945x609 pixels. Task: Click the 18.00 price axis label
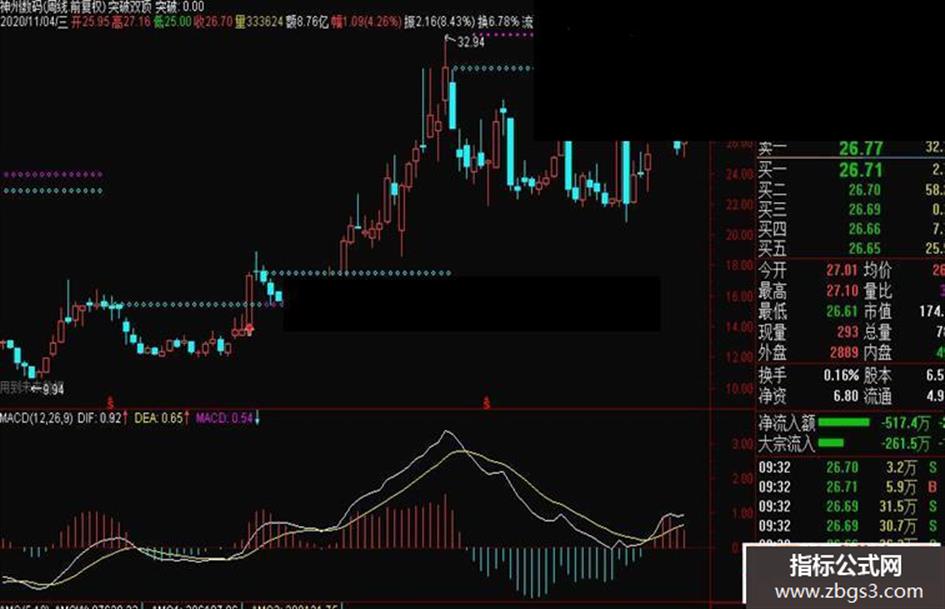[739, 265]
